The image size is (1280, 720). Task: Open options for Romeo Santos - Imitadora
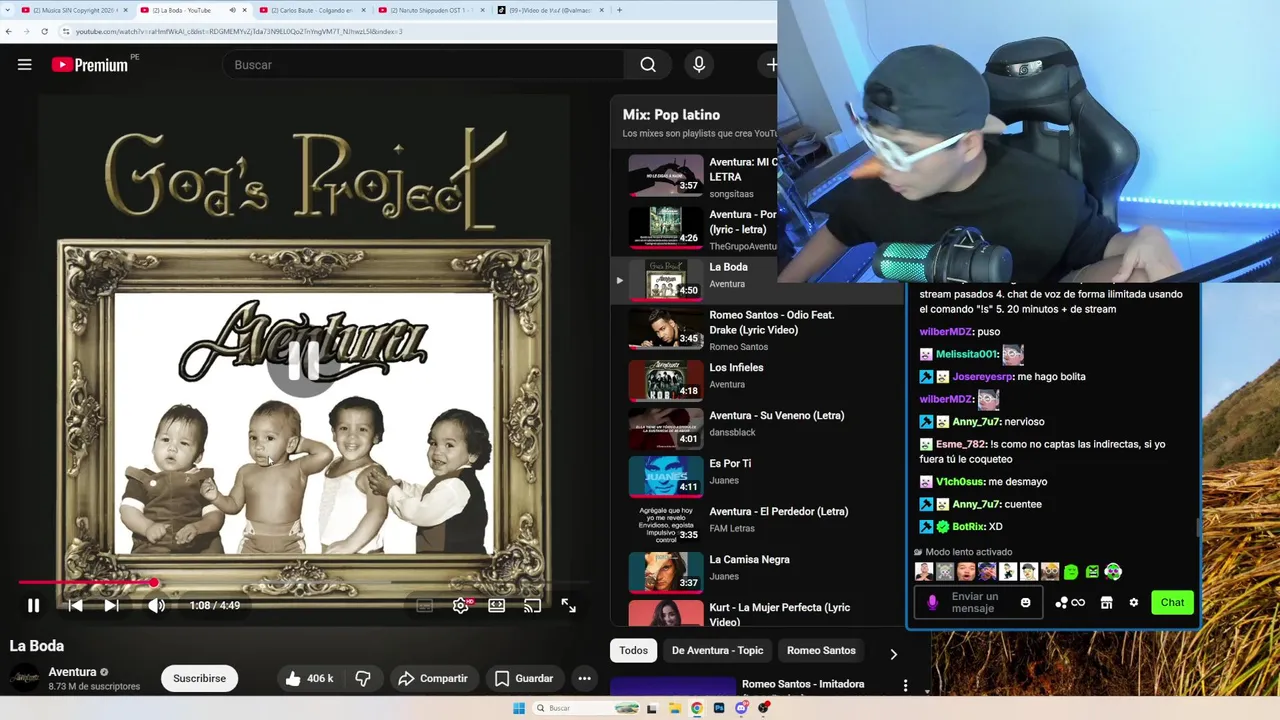905,686
